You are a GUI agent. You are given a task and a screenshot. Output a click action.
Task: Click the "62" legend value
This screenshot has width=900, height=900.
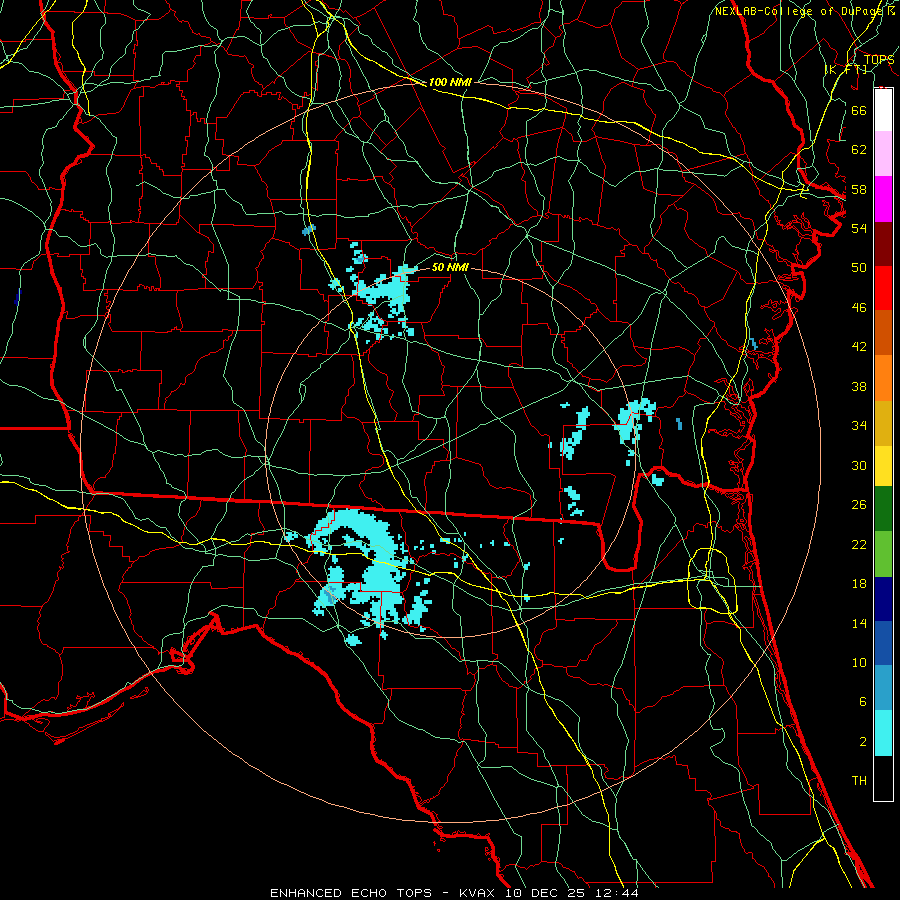(859, 150)
